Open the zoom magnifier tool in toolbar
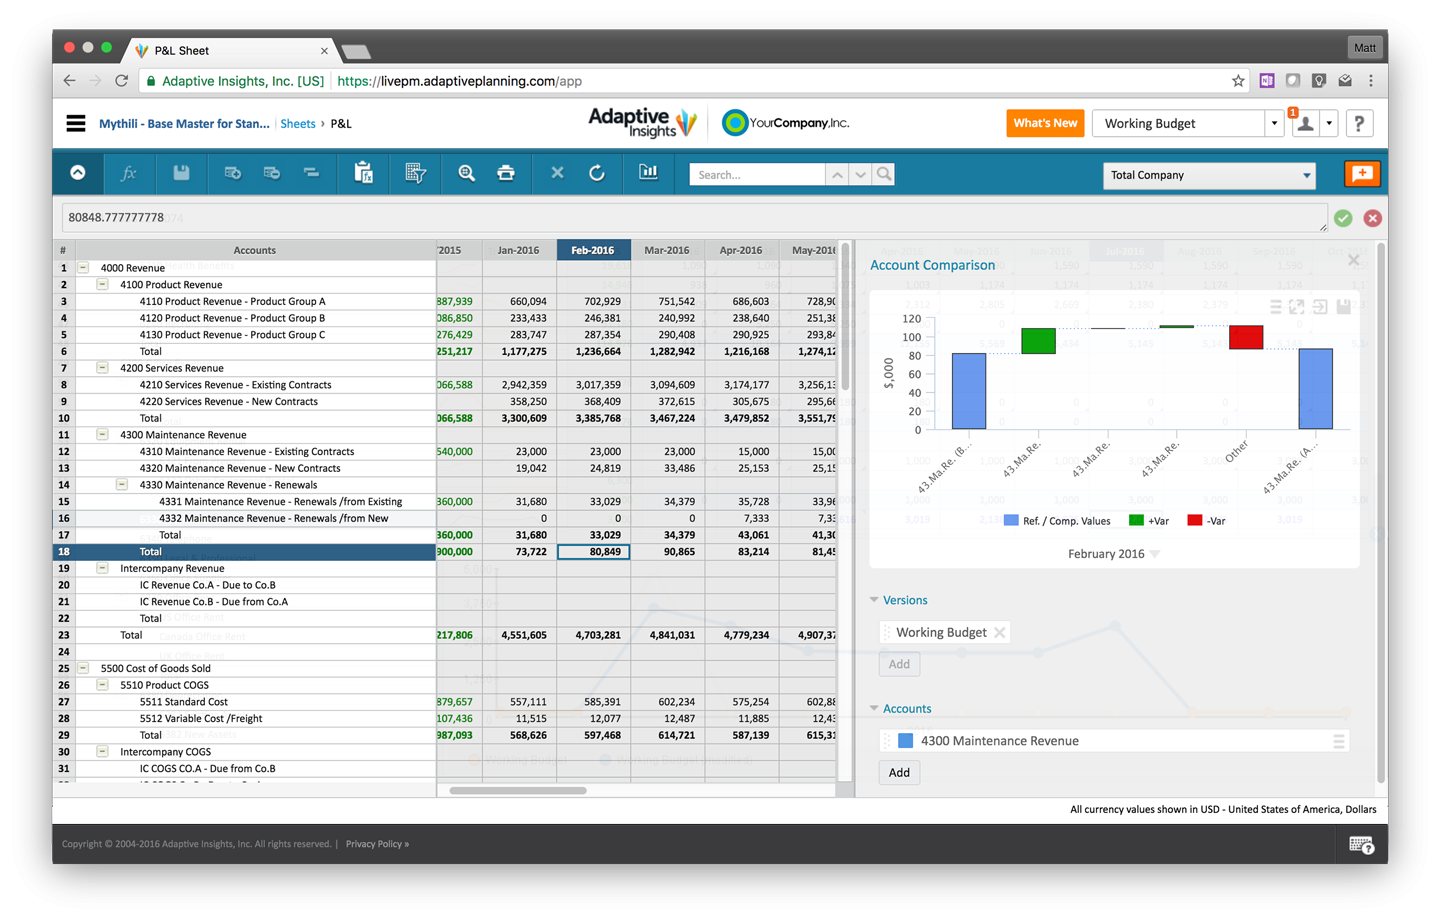This screenshot has height=920, width=1440. (x=466, y=173)
